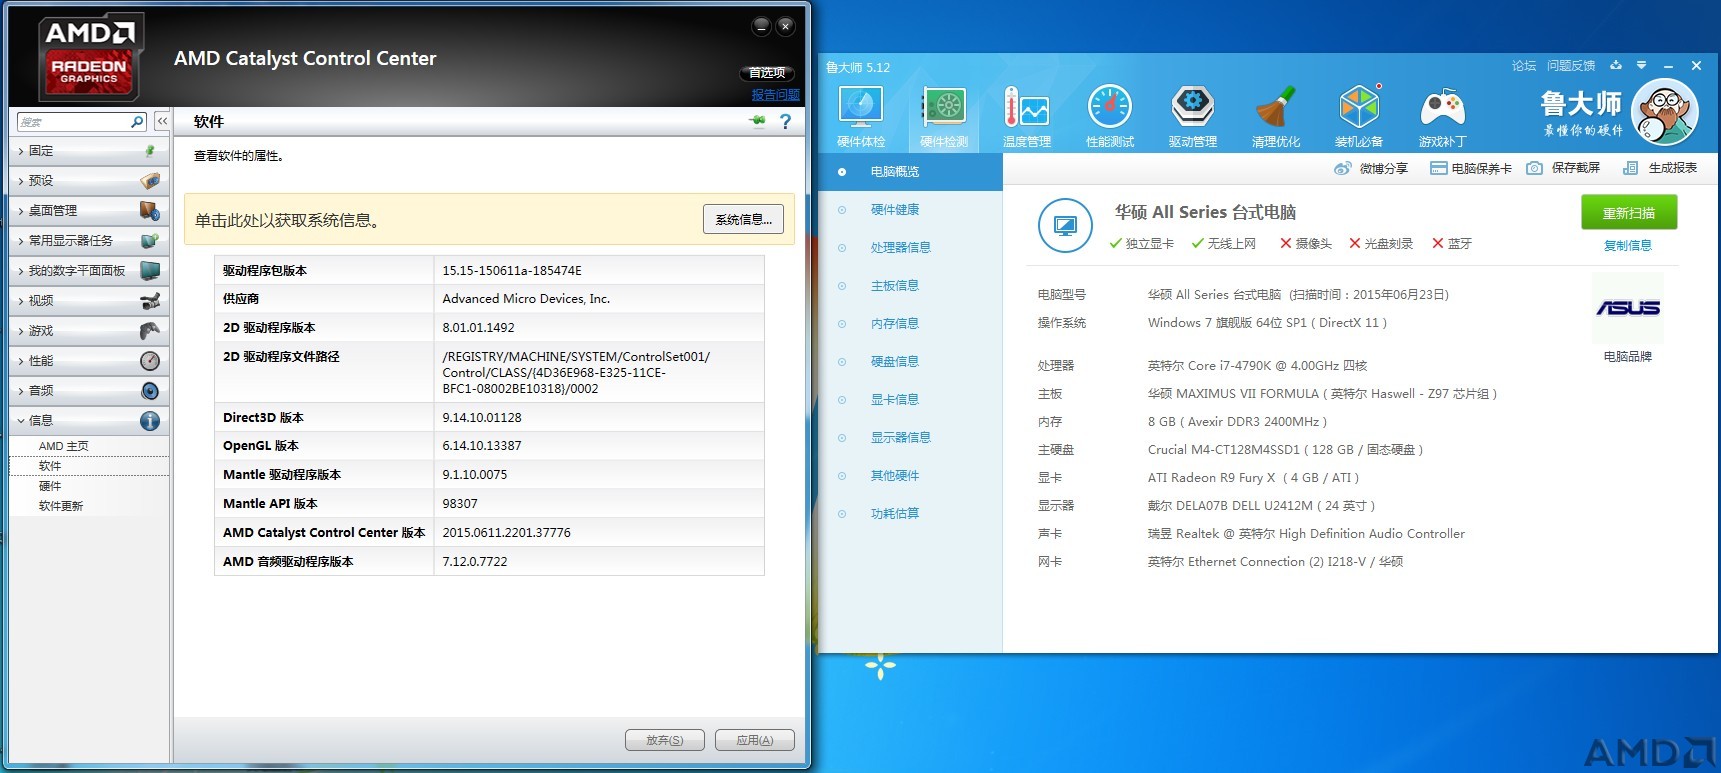Share via 微博分享 icon
1721x773 pixels.
click(1371, 168)
